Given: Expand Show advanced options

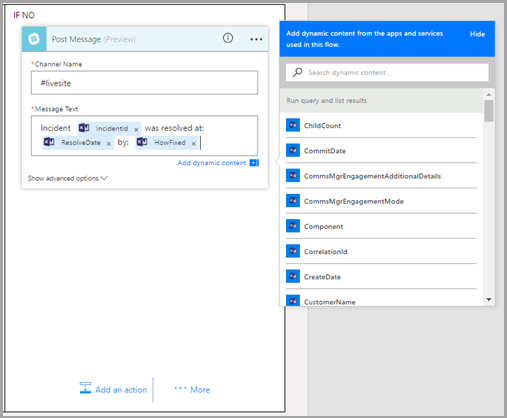Looking at the screenshot, I should [68, 178].
